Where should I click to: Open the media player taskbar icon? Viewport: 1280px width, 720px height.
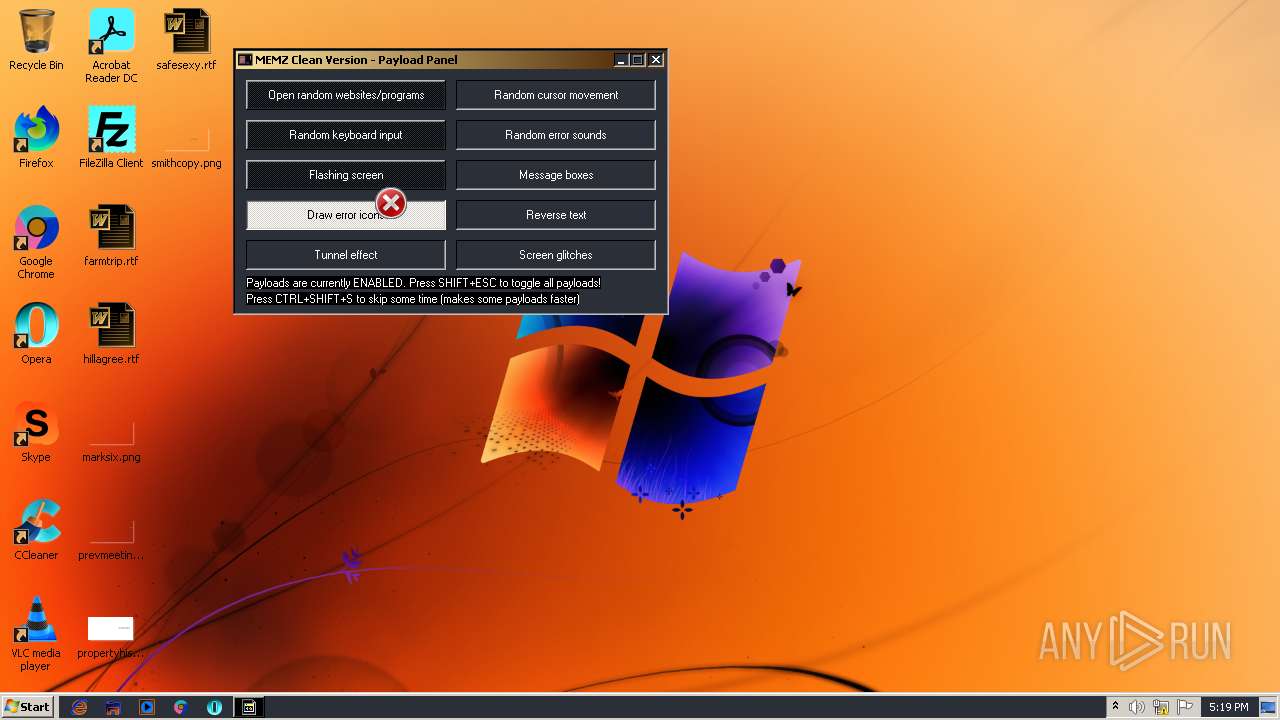[x=147, y=707]
